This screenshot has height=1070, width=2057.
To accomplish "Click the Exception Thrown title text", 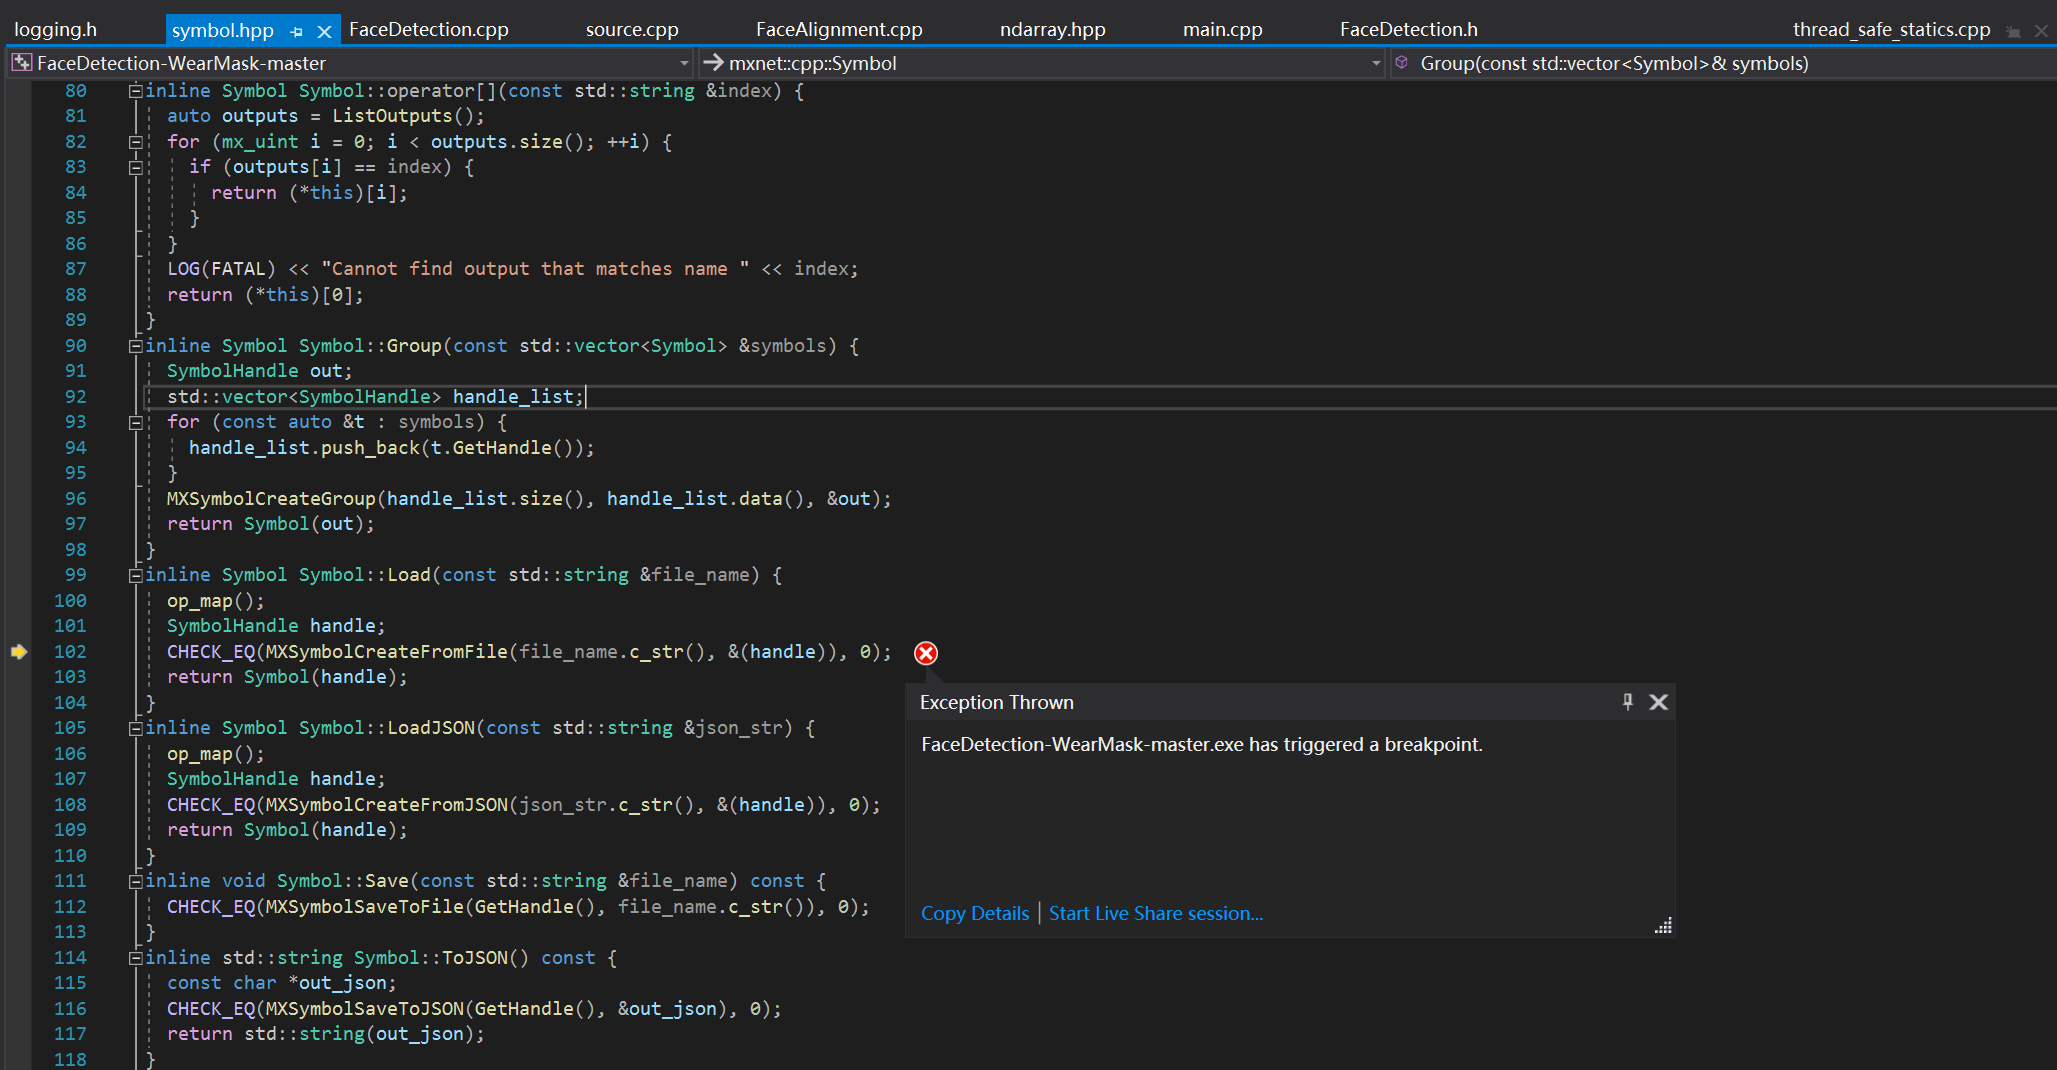I will [997, 702].
